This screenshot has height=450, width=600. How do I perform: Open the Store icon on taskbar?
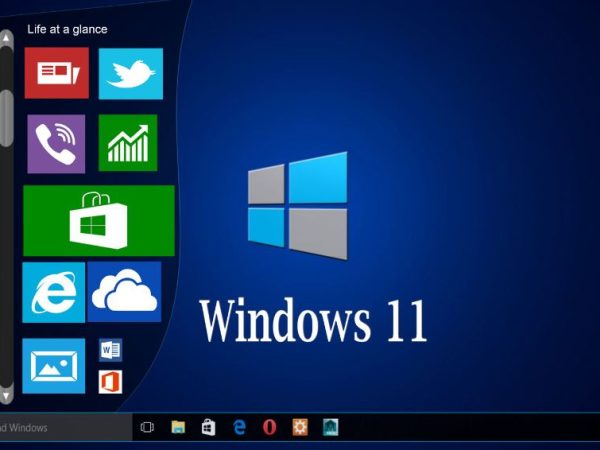[209, 427]
